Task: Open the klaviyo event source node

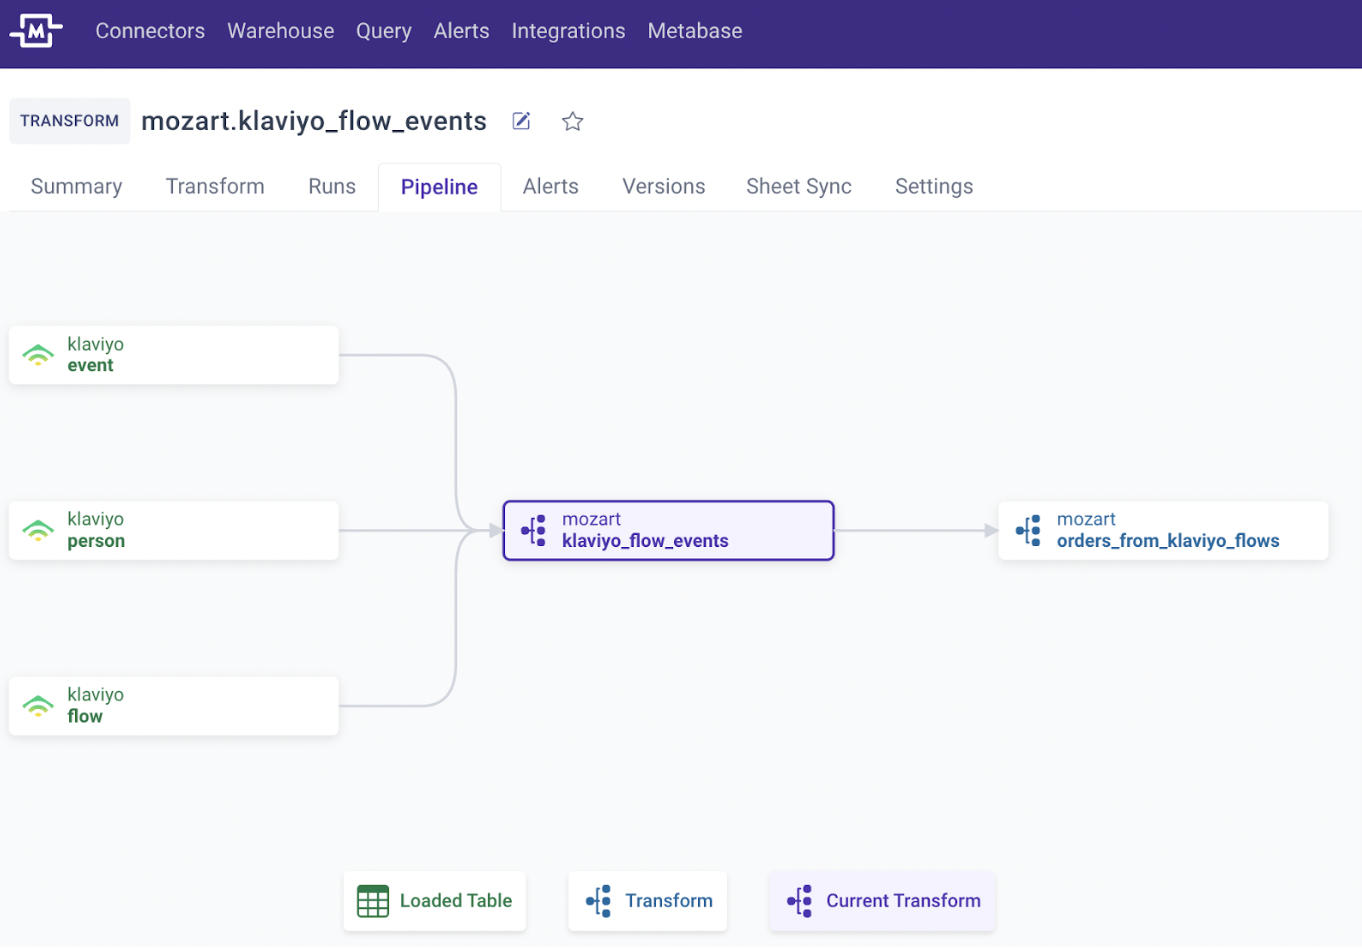Action: 174,355
